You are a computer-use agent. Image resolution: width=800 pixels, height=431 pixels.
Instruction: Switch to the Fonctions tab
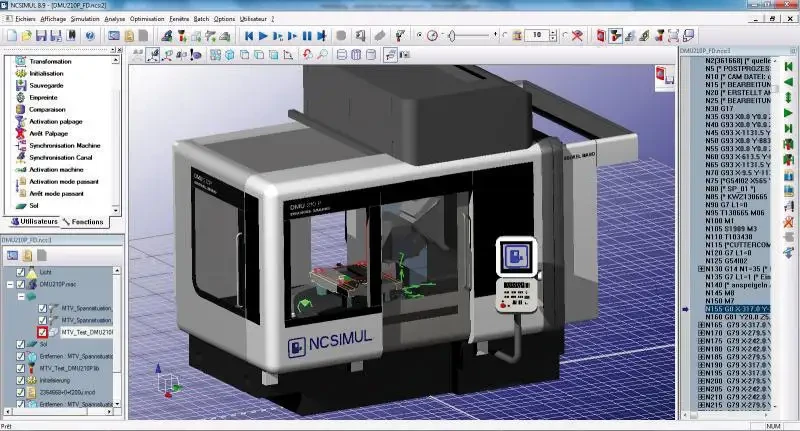[83, 222]
